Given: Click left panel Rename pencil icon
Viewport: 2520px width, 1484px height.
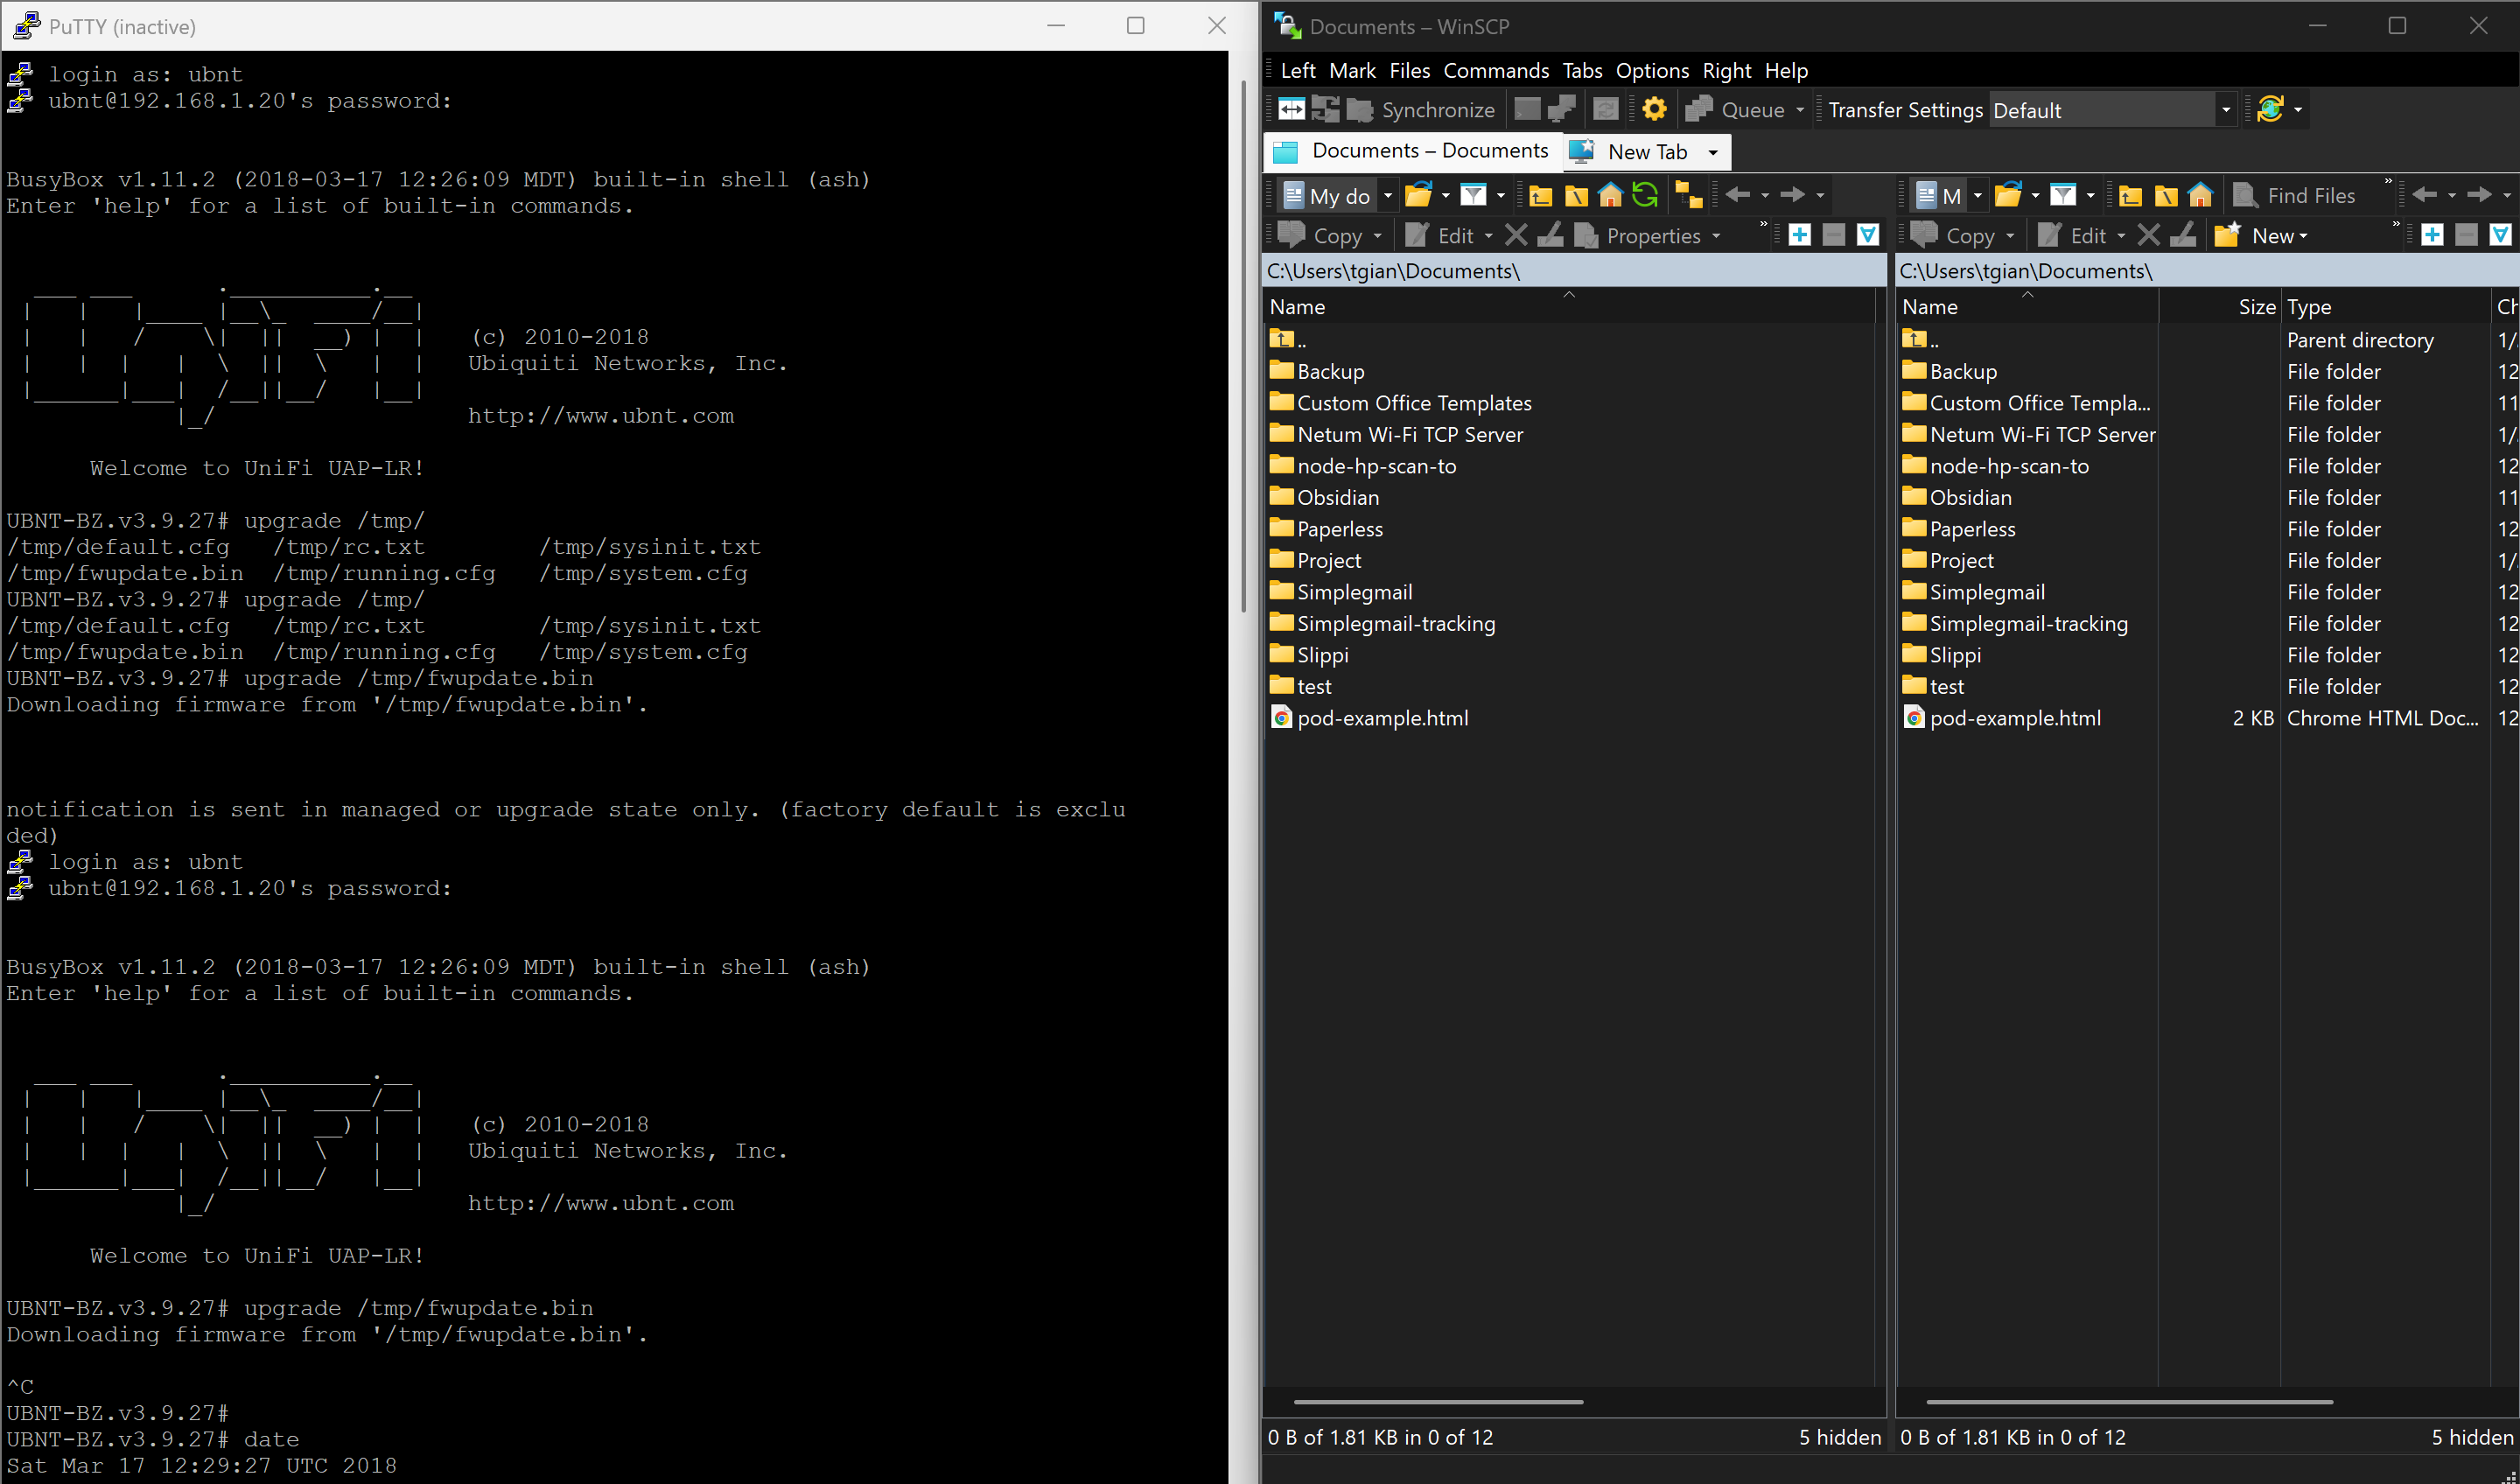Looking at the screenshot, I should click(x=1550, y=235).
